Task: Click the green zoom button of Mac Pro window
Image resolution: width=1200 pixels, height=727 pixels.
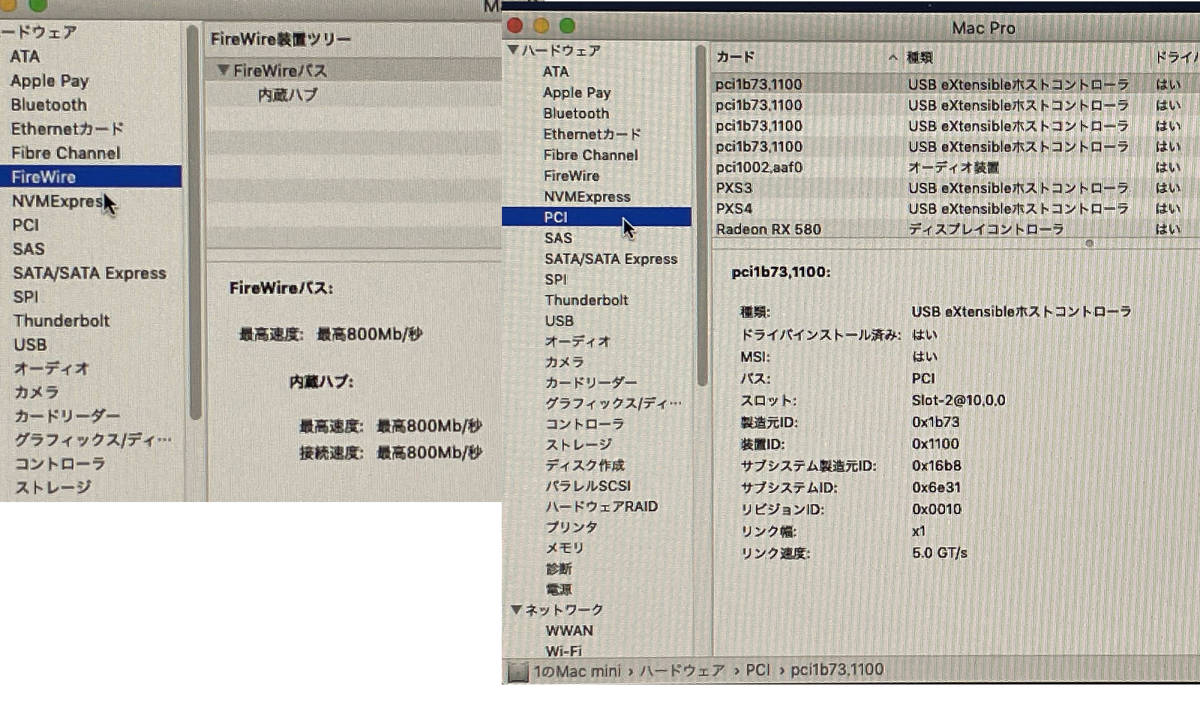Action: pyautogui.click(x=568, y=26)
